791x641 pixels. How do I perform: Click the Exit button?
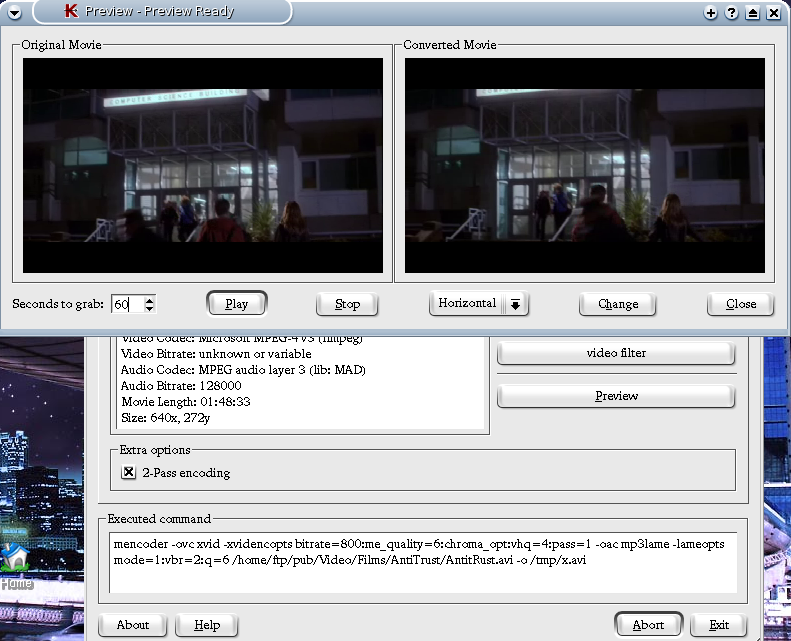click(x=719, y=625)
